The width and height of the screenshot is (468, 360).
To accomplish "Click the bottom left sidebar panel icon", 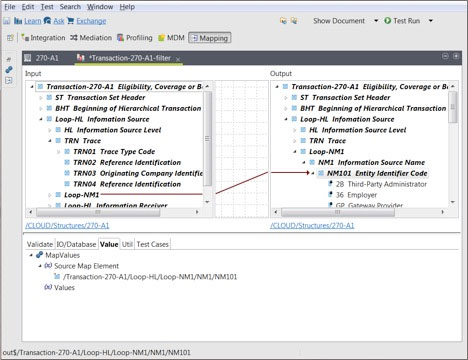I will [9, 80].
